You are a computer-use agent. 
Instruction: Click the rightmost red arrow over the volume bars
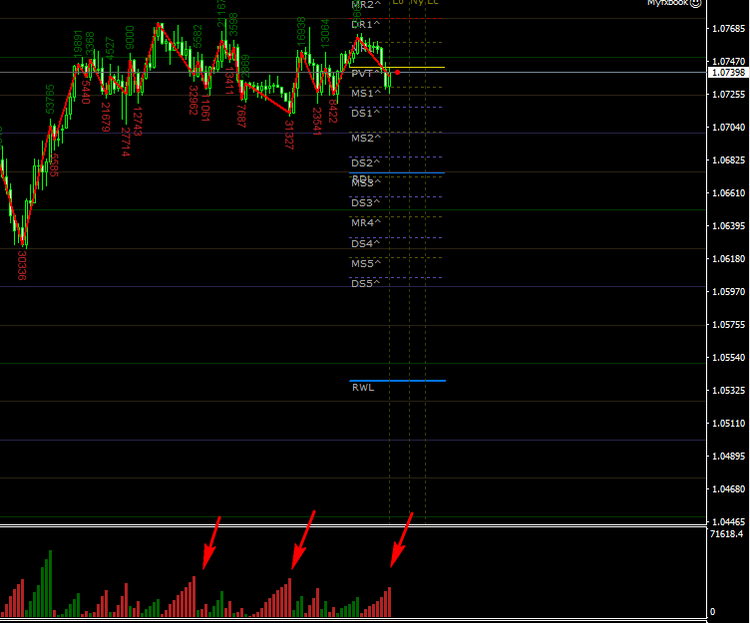[400, 540]
